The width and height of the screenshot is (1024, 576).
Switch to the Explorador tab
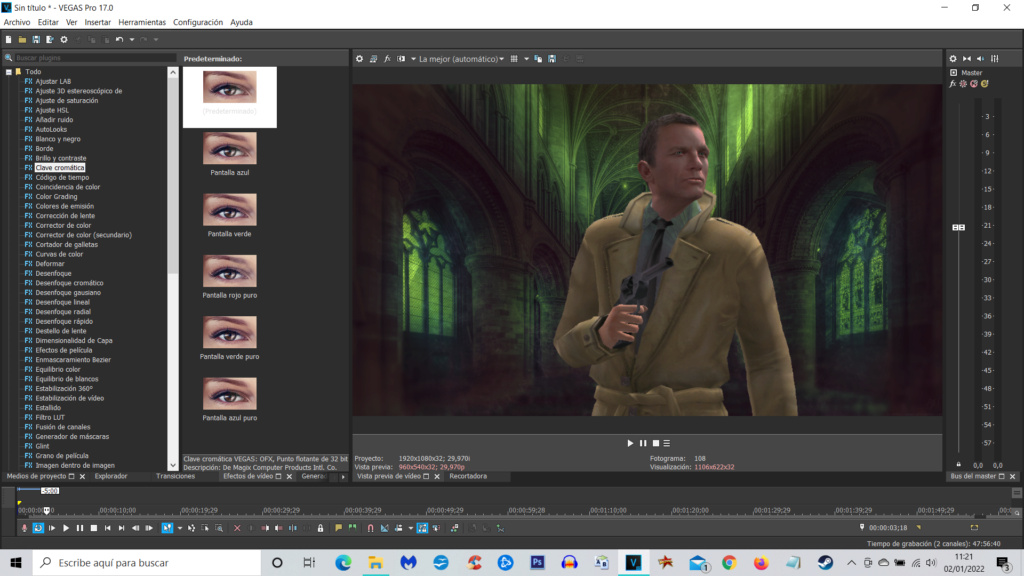111,476
